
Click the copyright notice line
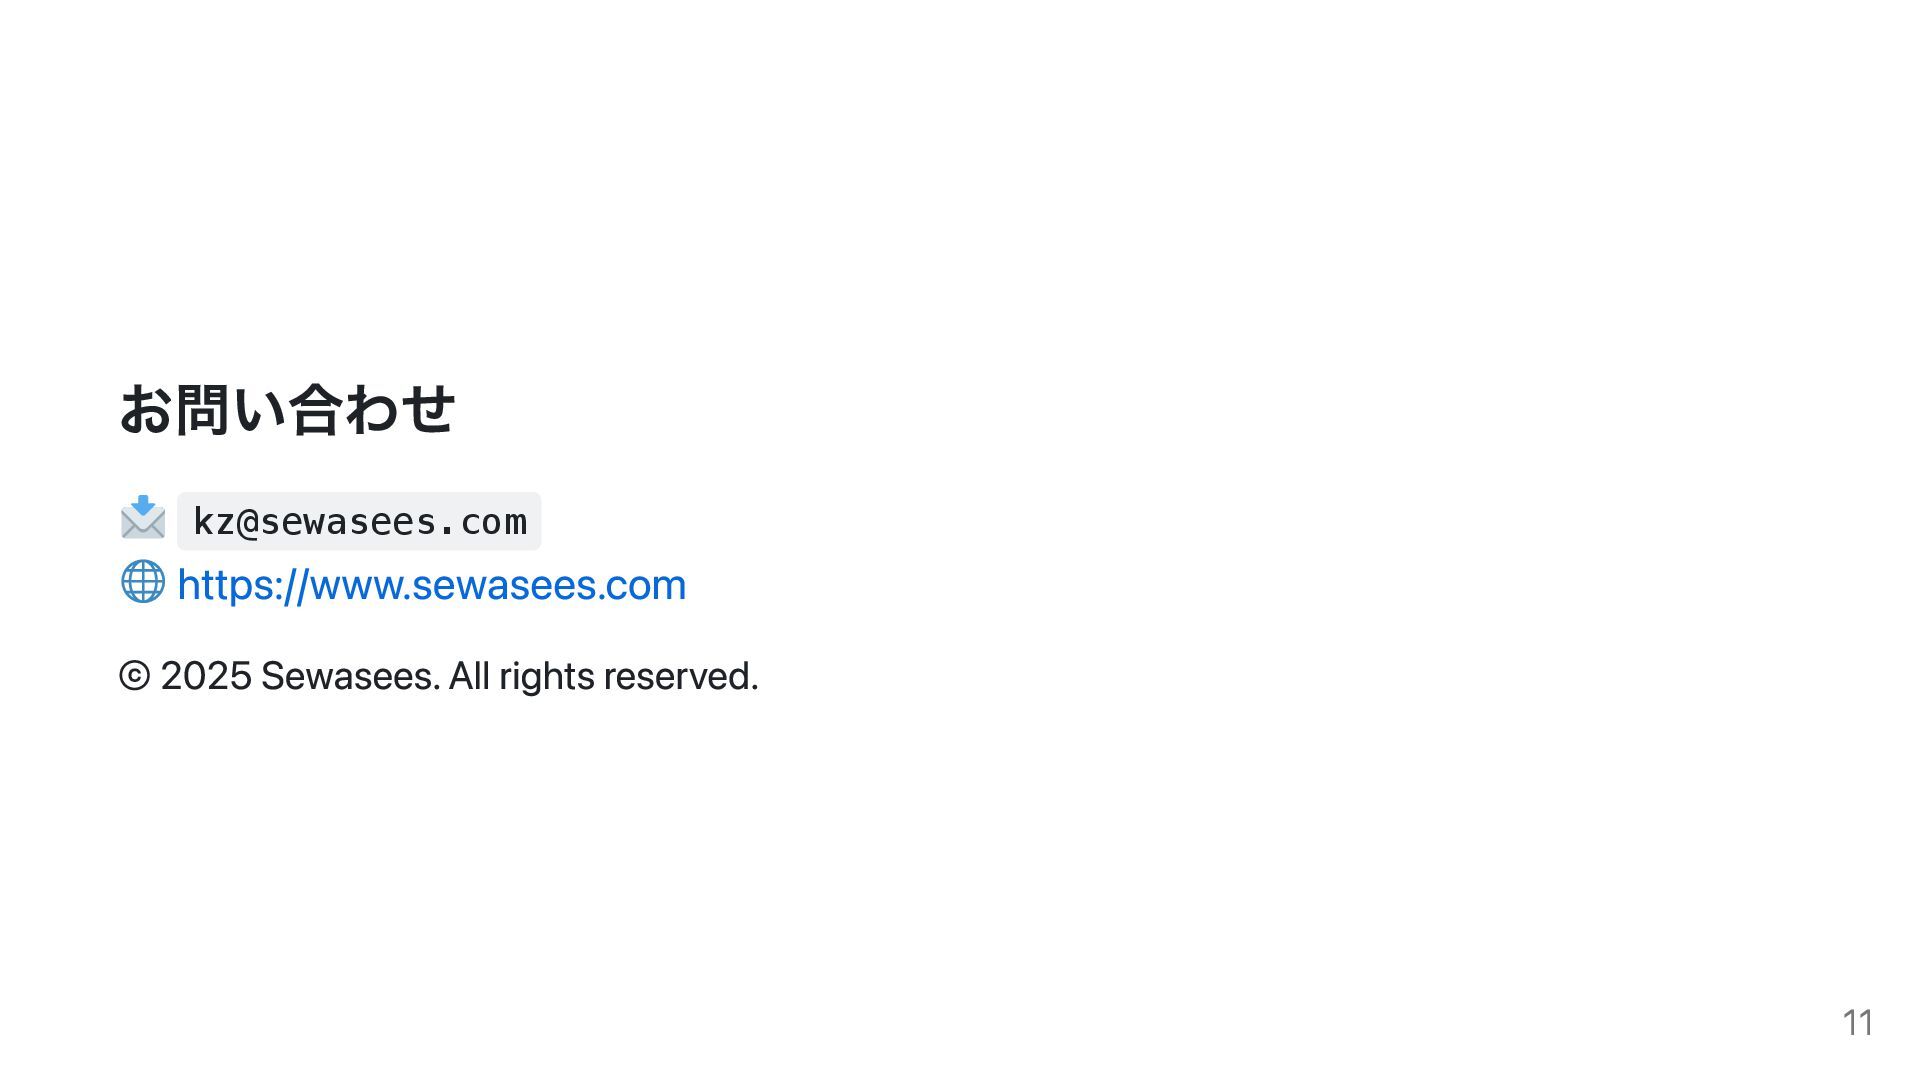click(439, 676)
